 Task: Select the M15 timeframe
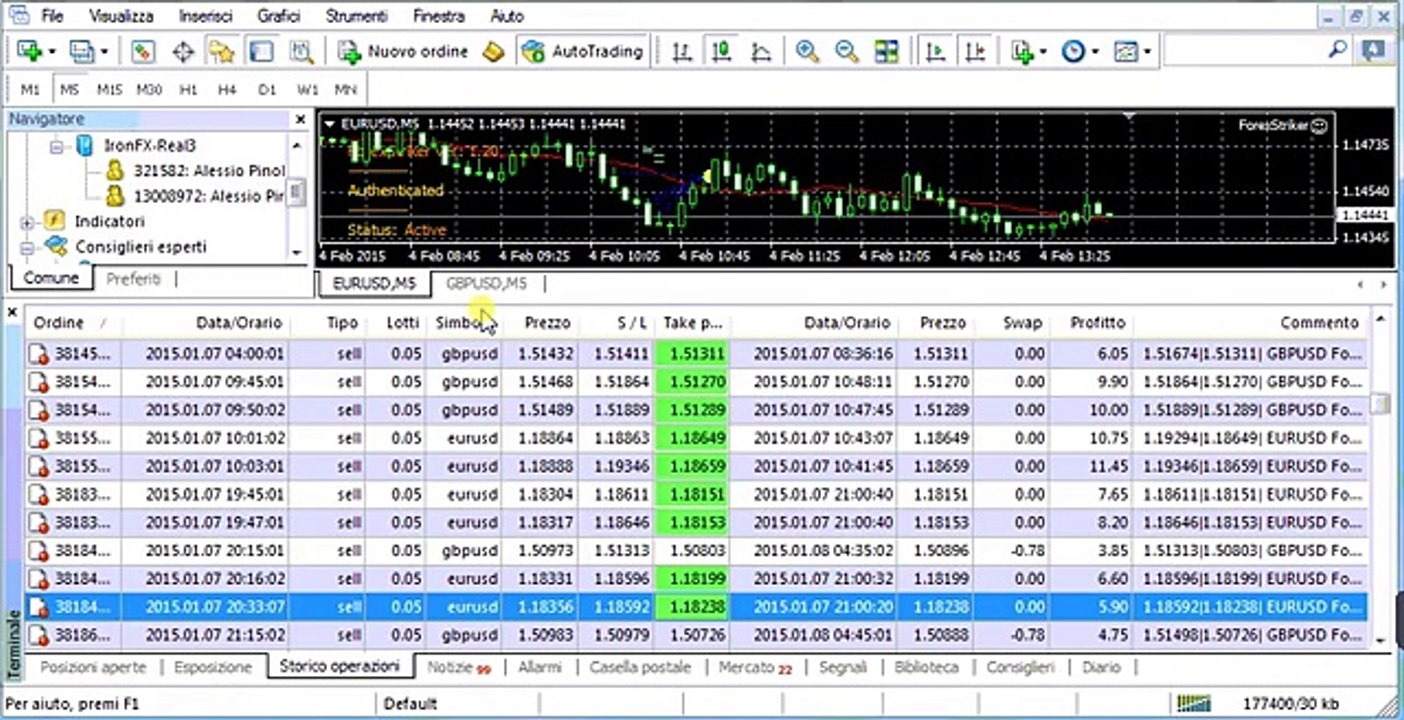[x=109, y=89]
